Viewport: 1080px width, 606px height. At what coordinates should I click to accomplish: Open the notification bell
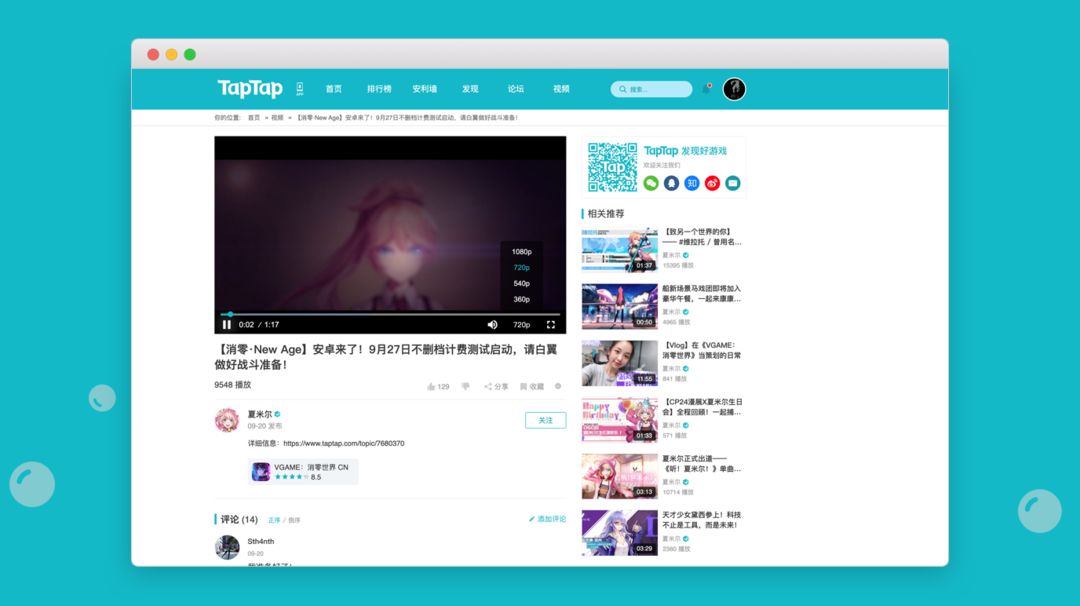pyautogui.click(x=707, y=89)
